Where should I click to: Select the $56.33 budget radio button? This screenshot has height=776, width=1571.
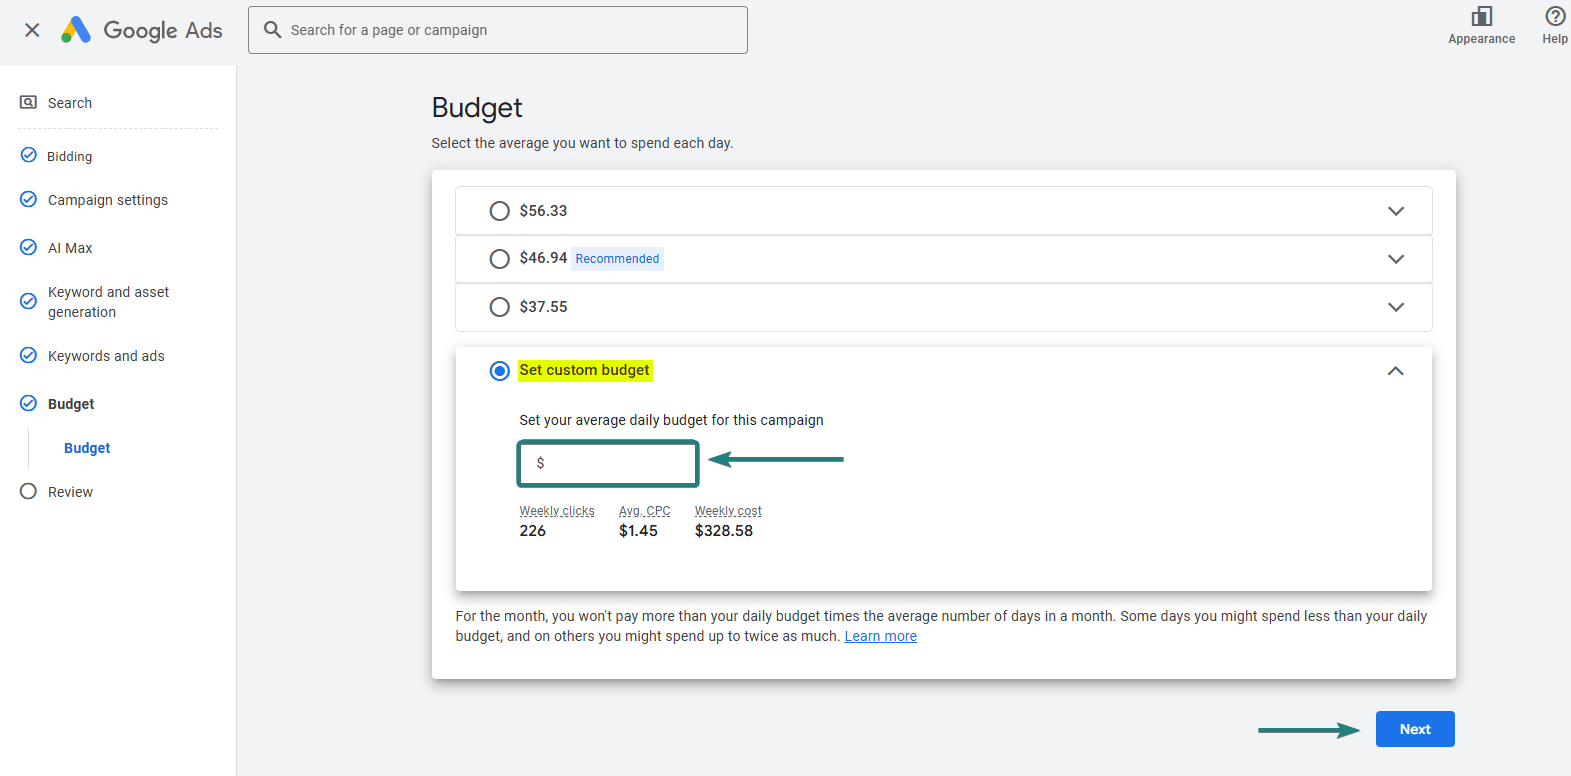(x=499, y=211)
